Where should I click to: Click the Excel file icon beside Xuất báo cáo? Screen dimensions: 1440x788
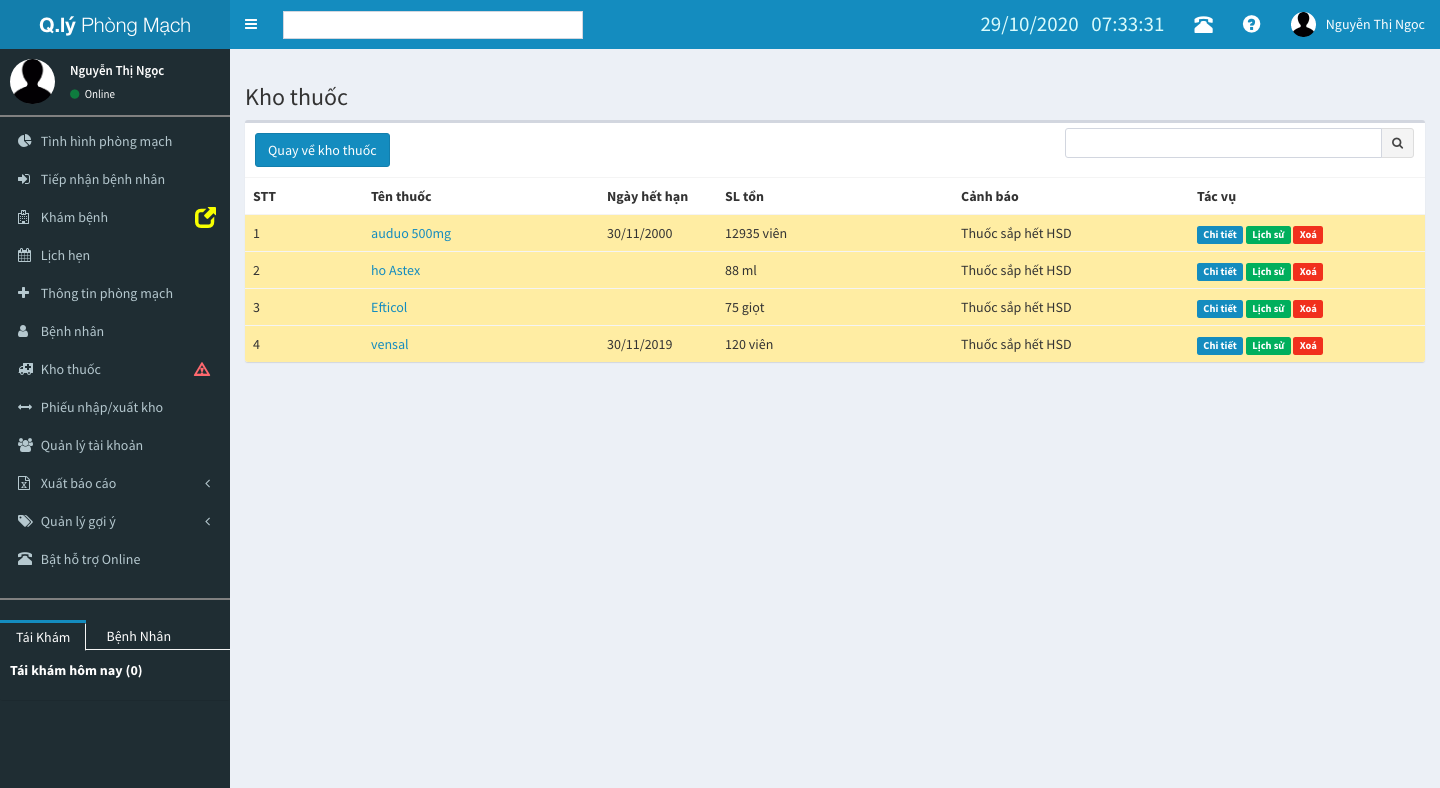pyautogui.click(x=25, y=483)
